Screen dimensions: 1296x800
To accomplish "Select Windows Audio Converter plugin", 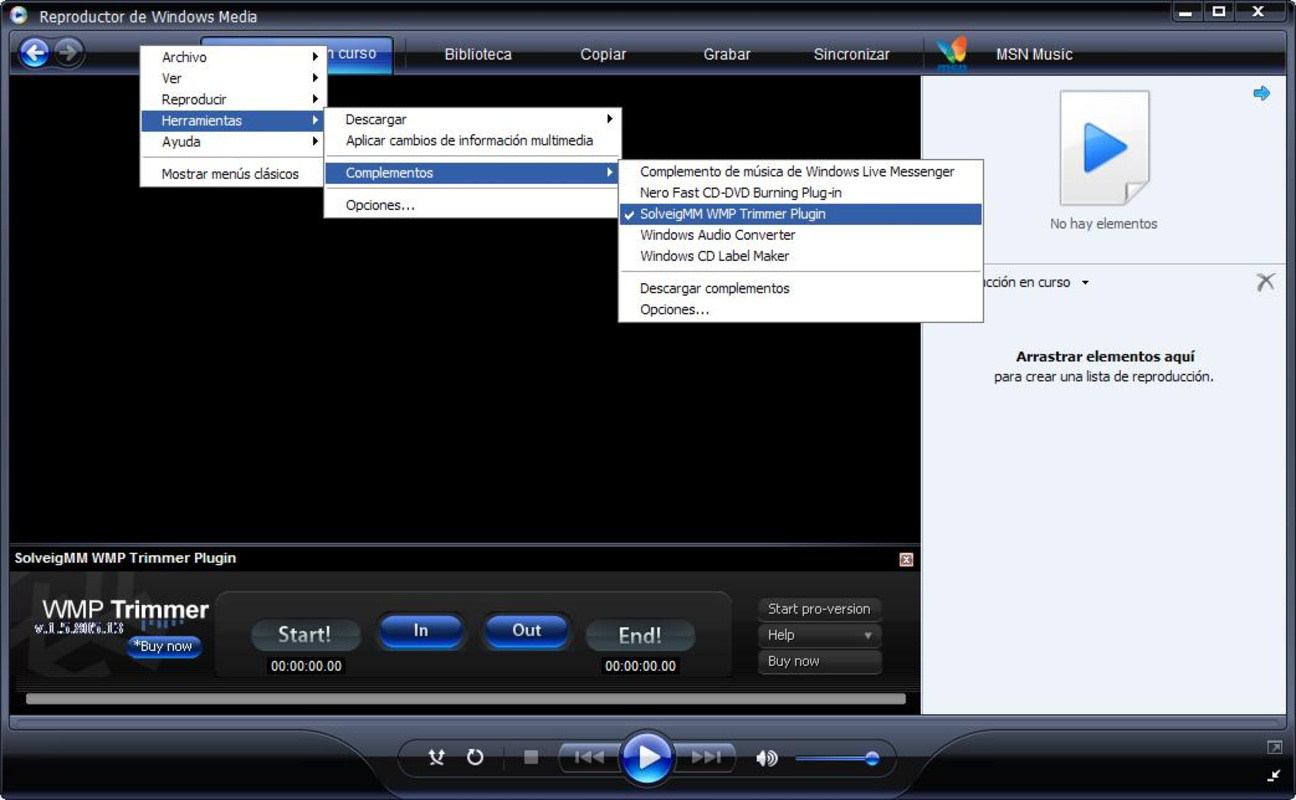I will [801, 235].
